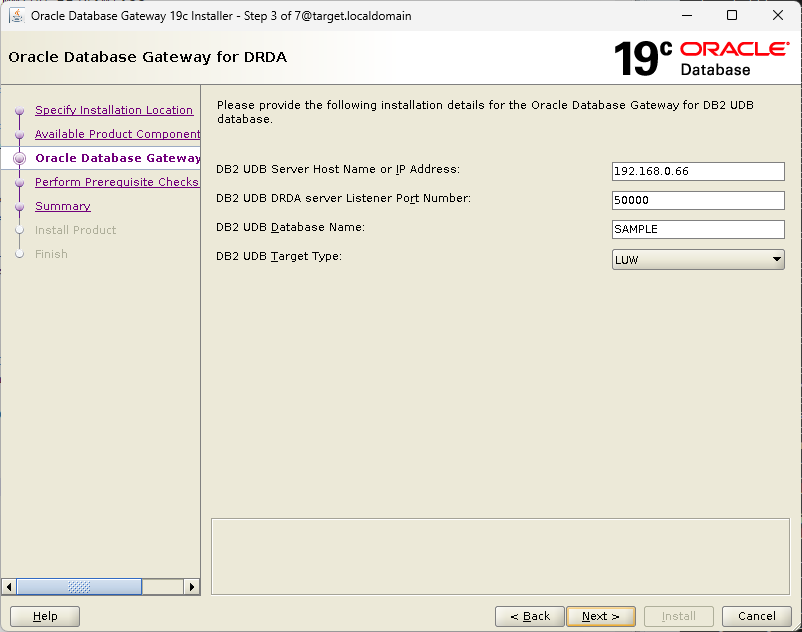Click the Help button
This screenshot has width=802, height=632.
[x=45, y=616]
